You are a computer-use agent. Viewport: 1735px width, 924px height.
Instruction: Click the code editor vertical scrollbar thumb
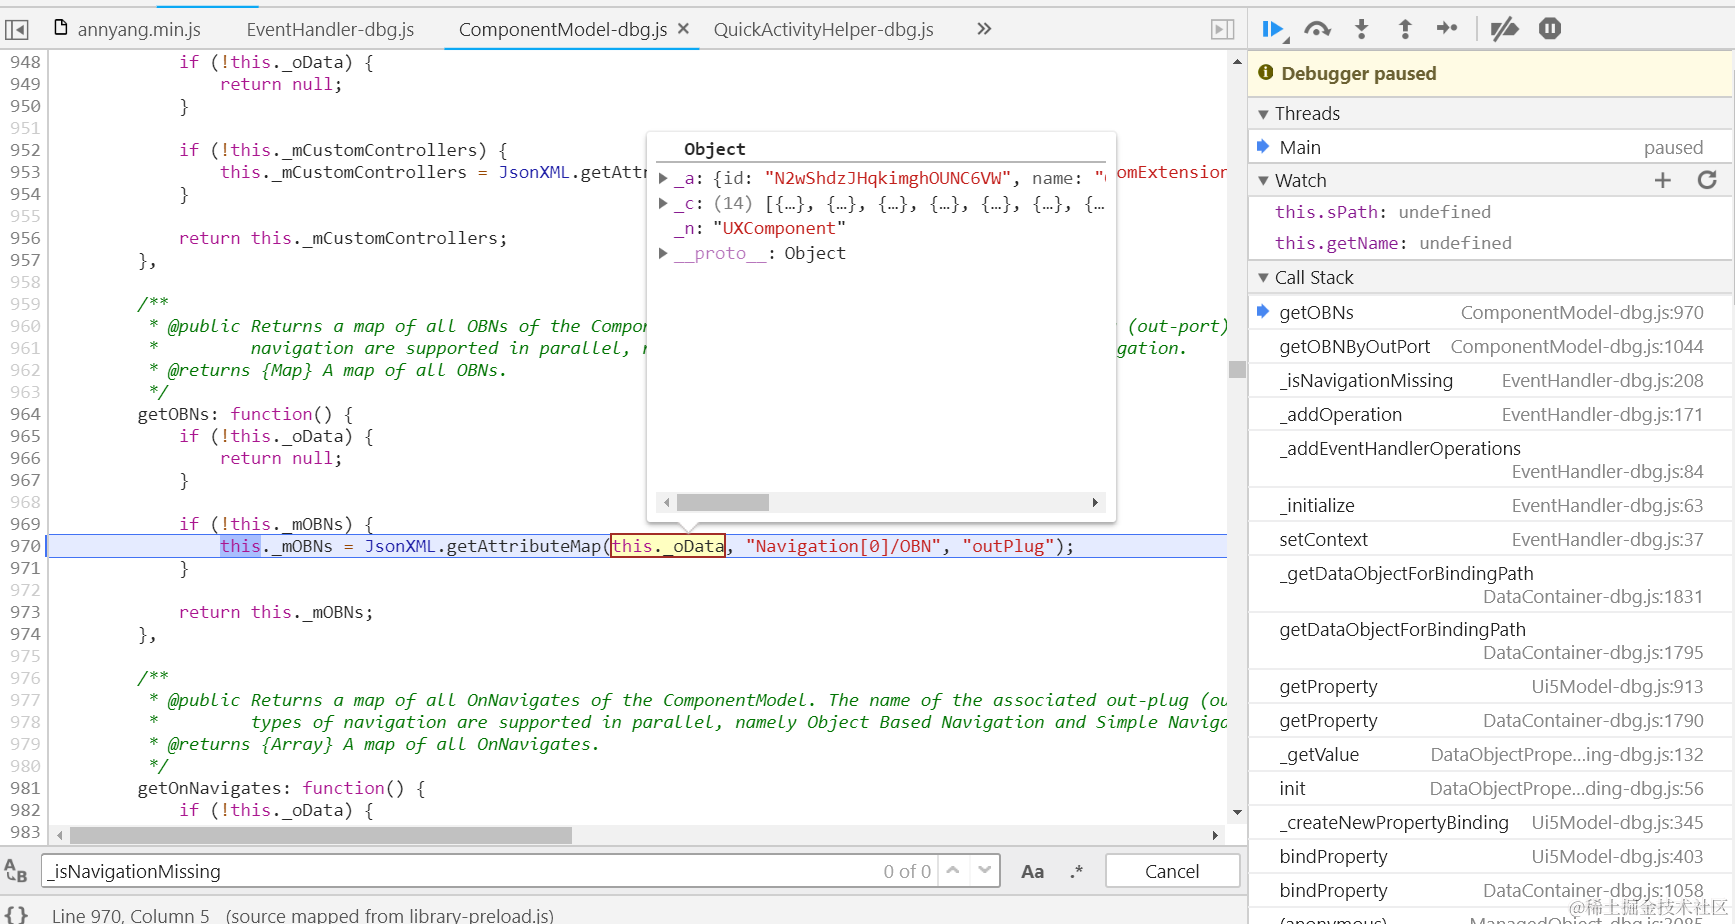1237,369
